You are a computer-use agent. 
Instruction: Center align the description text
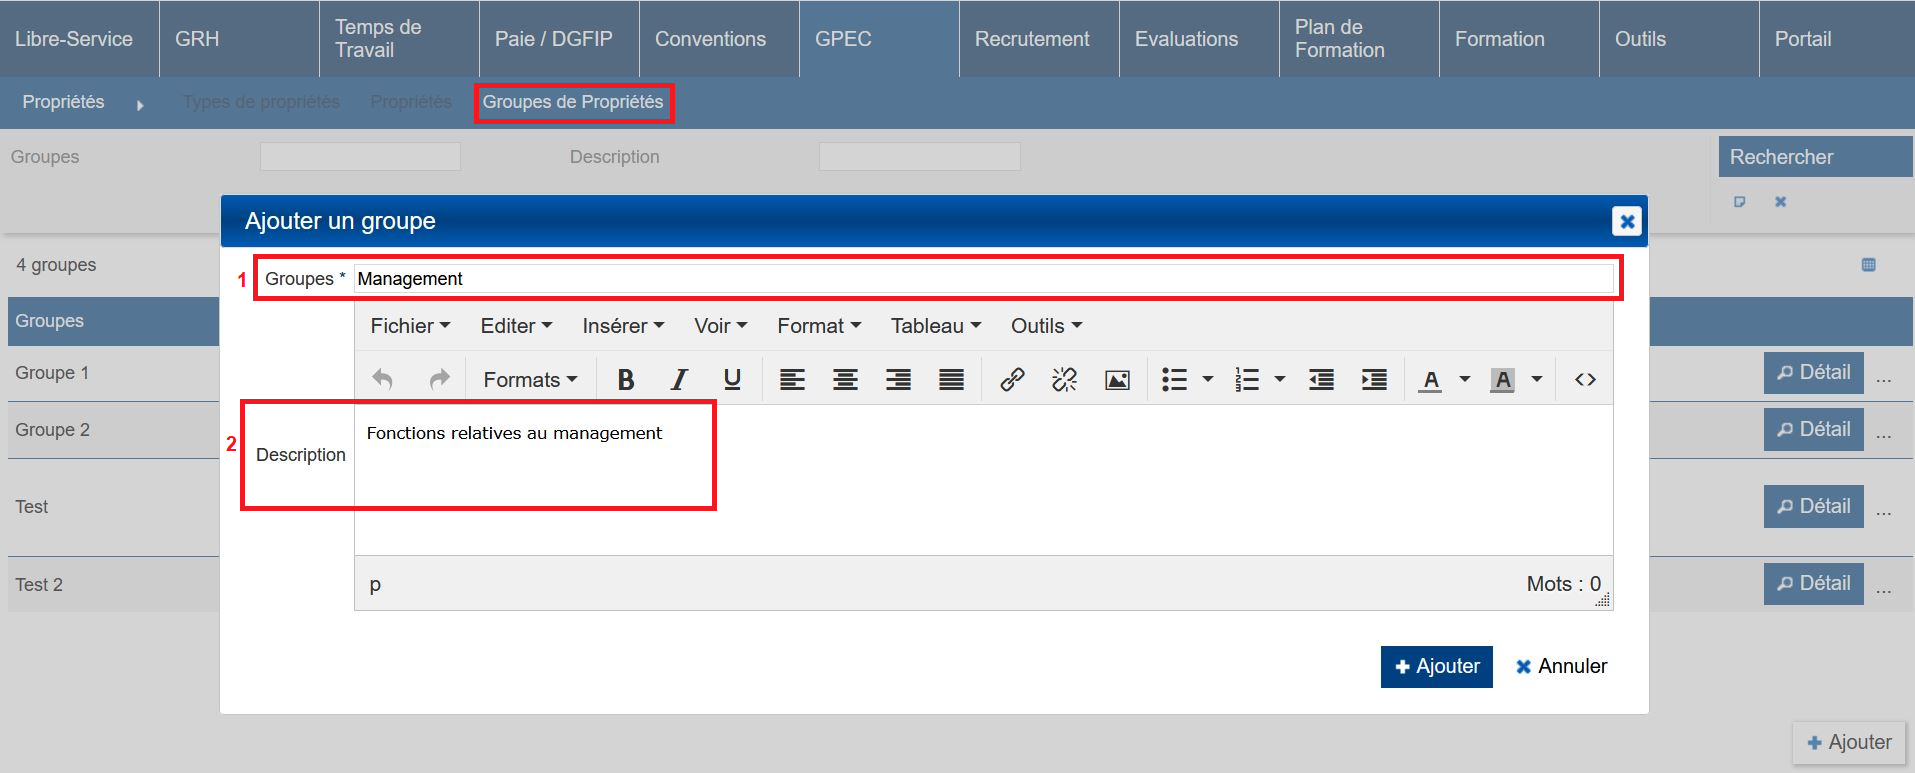[x=845, y=380]
